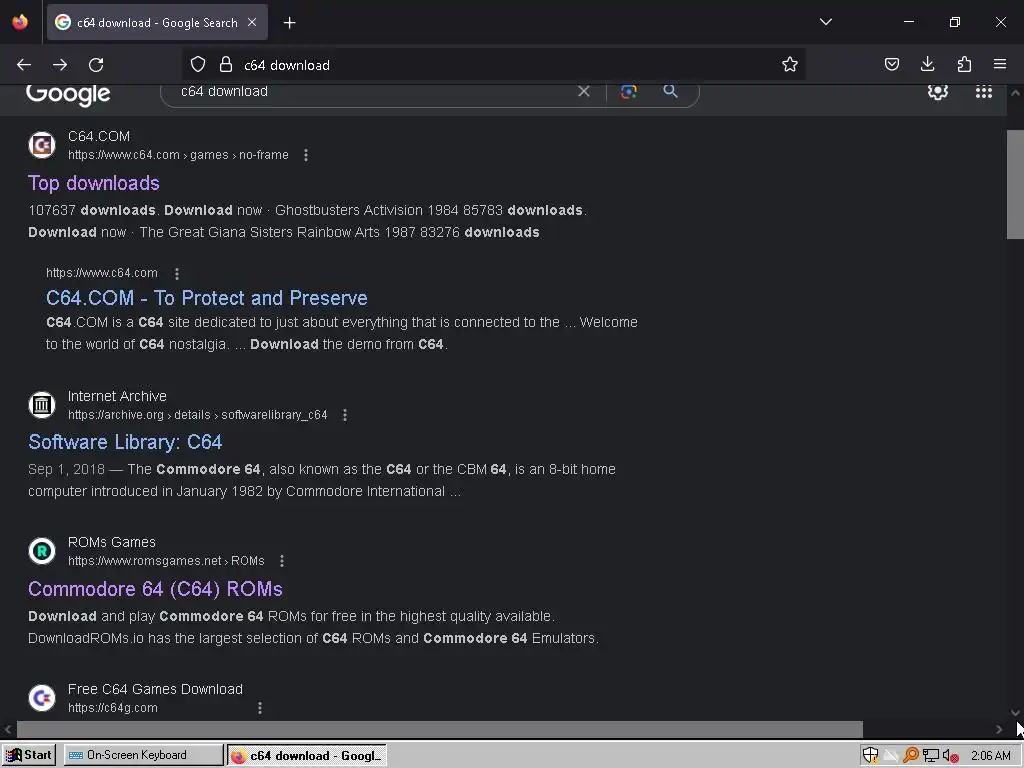Open Software Library: C64 link

(125, 442)
